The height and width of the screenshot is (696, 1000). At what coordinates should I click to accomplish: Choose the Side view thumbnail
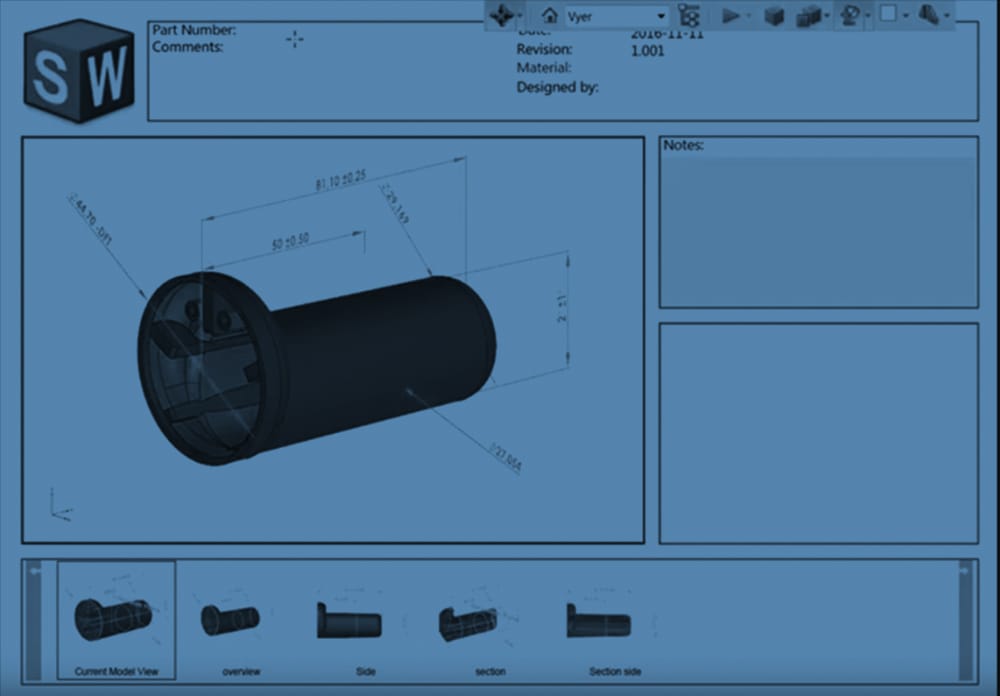349,620
